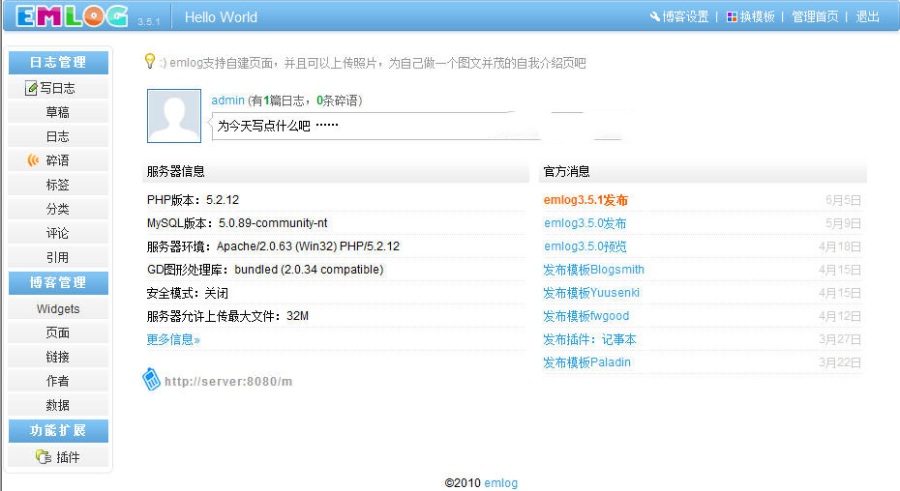Click the 3月22日 date
The image size is (900, 491).
point(840,362)
